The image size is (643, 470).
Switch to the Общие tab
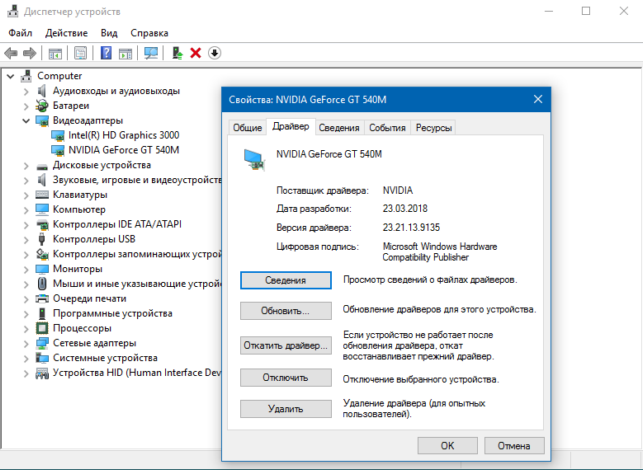pos(247,128)
